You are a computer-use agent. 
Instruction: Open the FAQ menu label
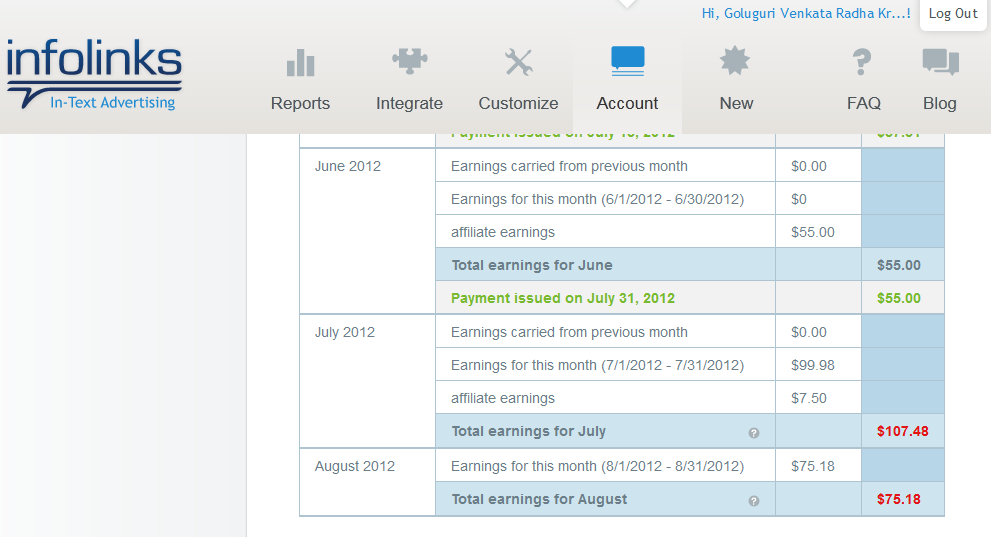863,103
